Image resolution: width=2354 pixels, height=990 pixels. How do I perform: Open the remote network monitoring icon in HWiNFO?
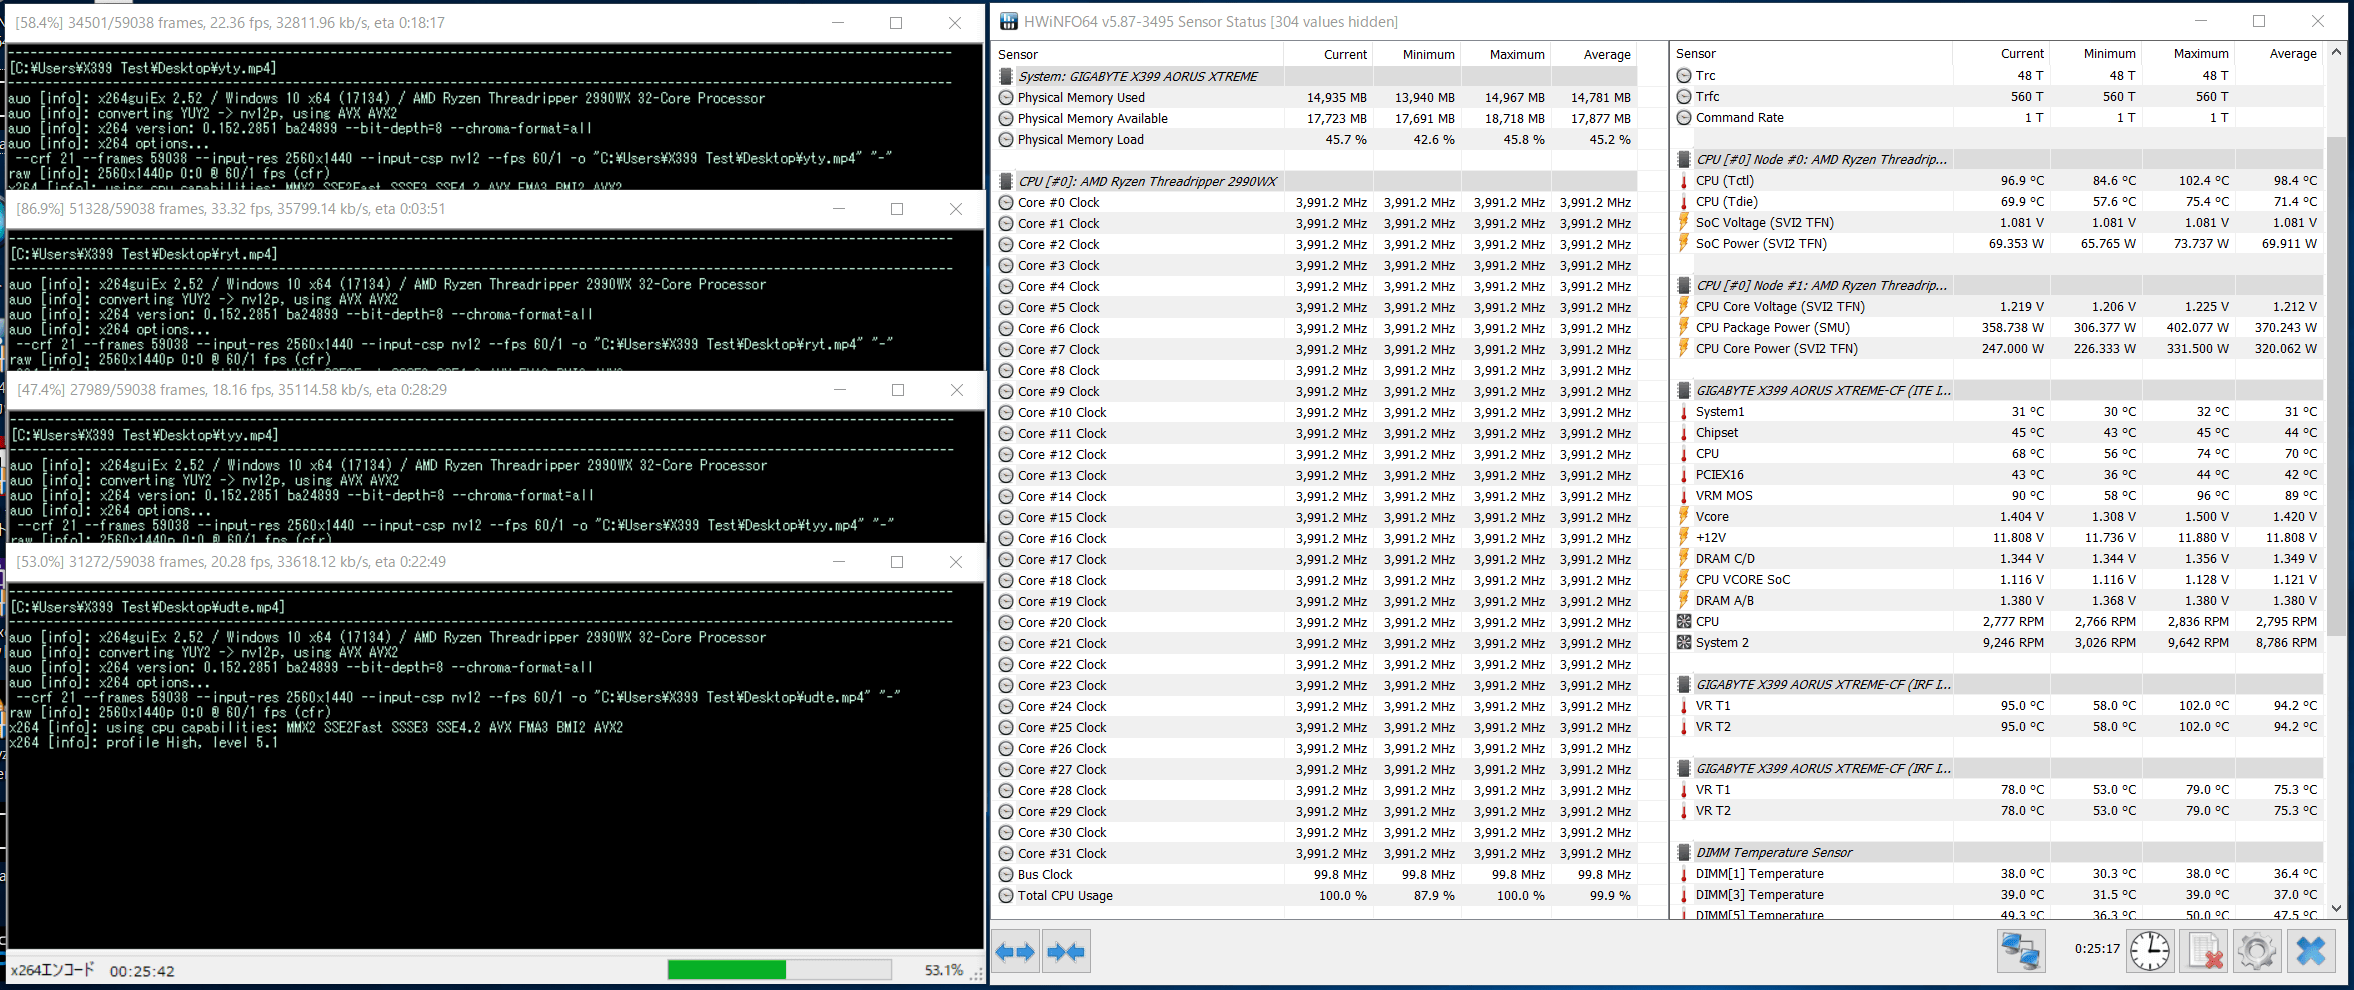point(2021,950)
